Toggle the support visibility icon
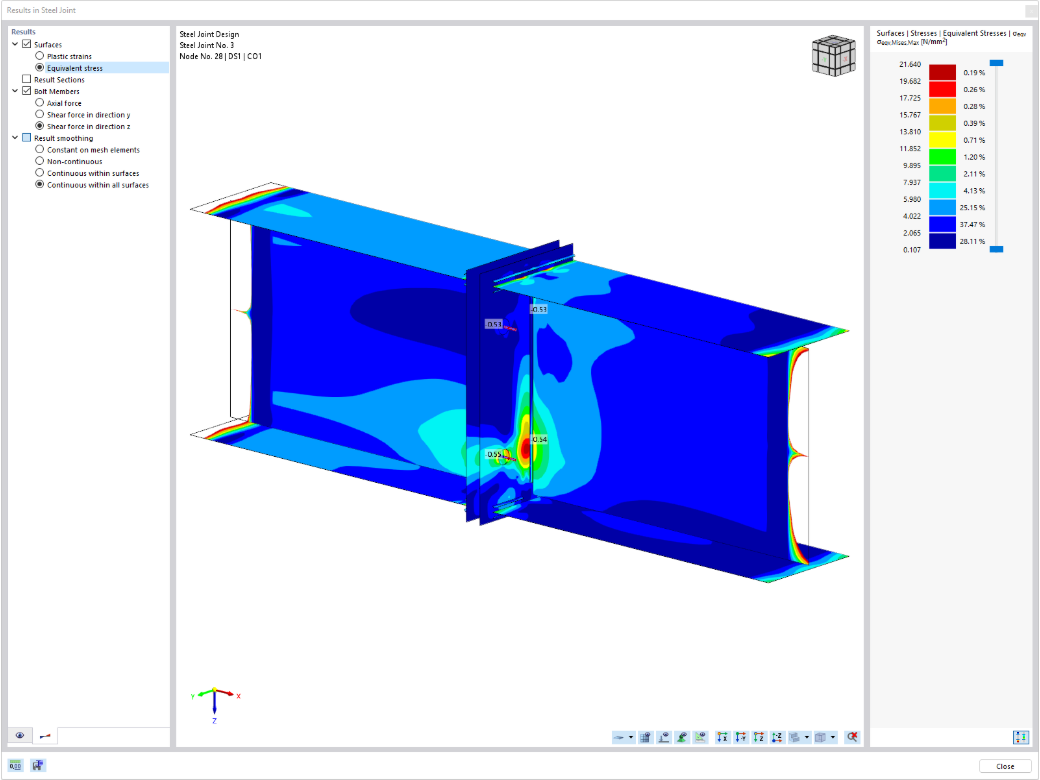 pos(682,737)
